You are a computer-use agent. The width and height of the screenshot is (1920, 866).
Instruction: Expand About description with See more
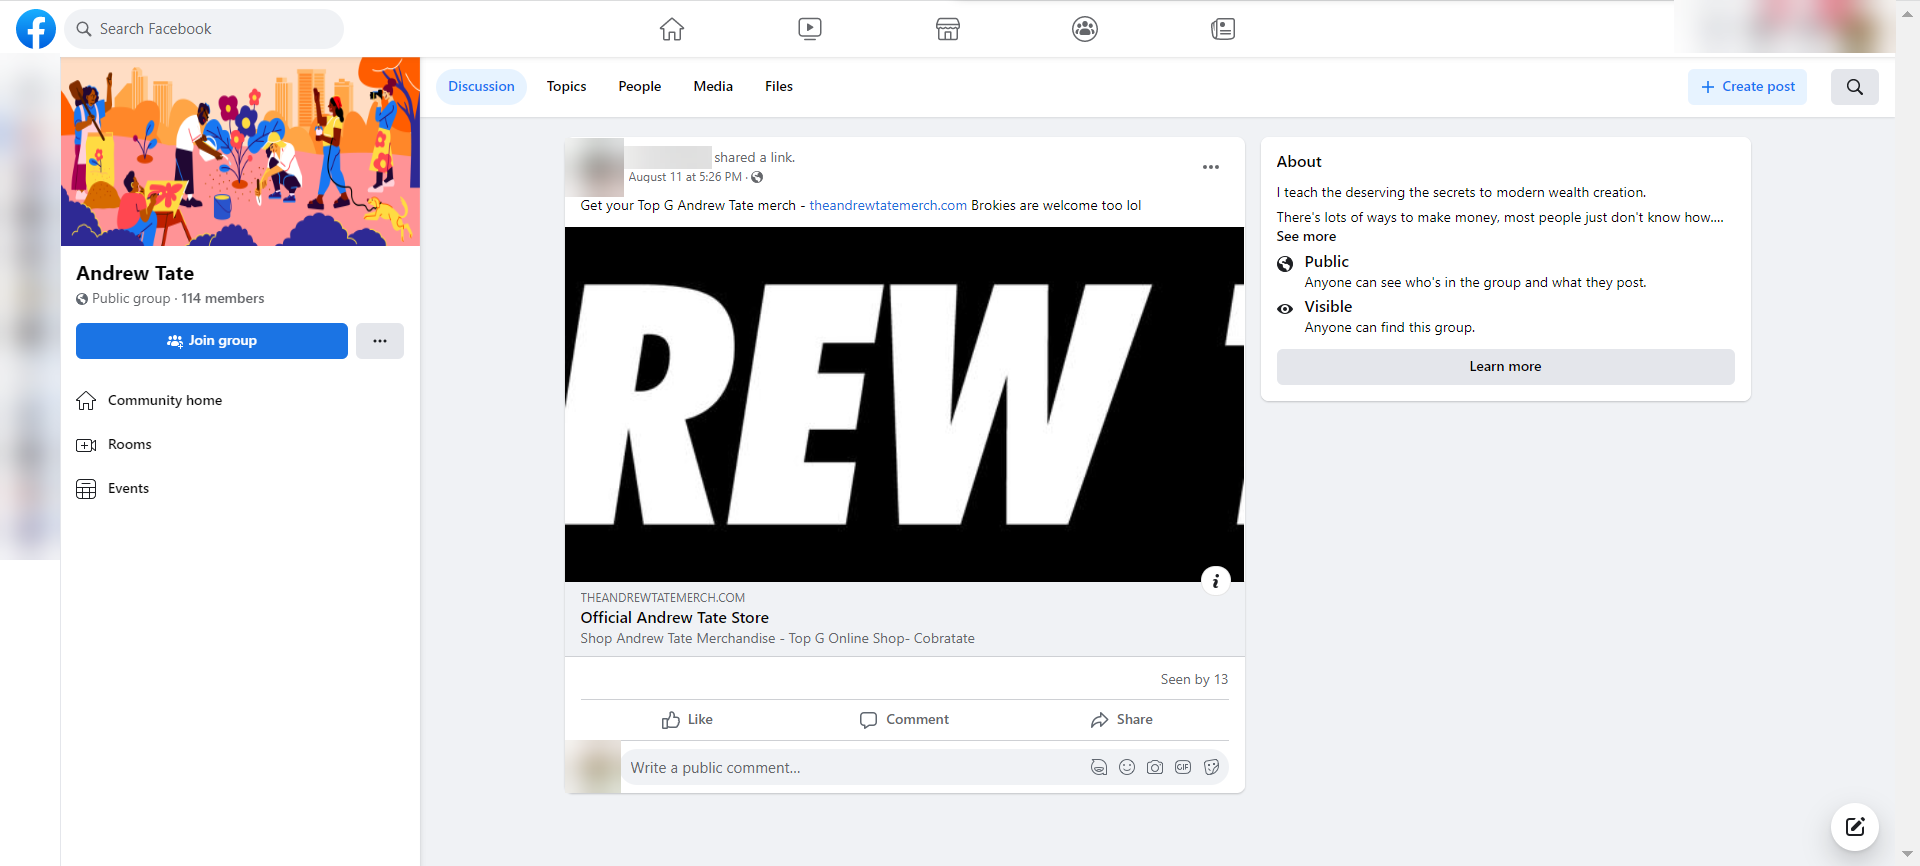click(x=1306, y=237)
